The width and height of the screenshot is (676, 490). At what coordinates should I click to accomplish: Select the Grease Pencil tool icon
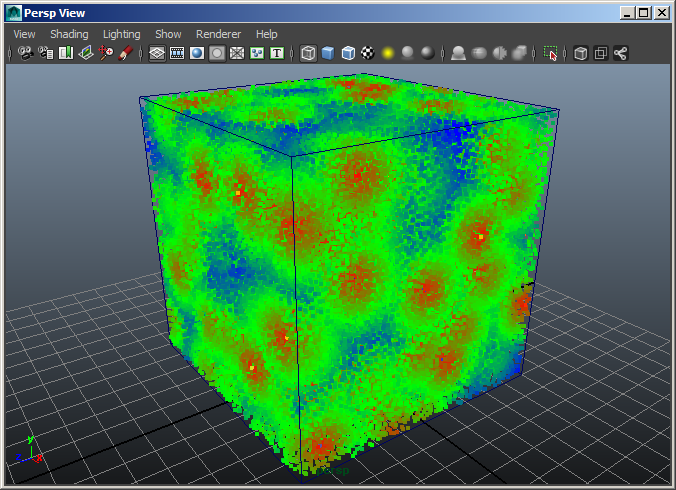[x=126, y=53]
